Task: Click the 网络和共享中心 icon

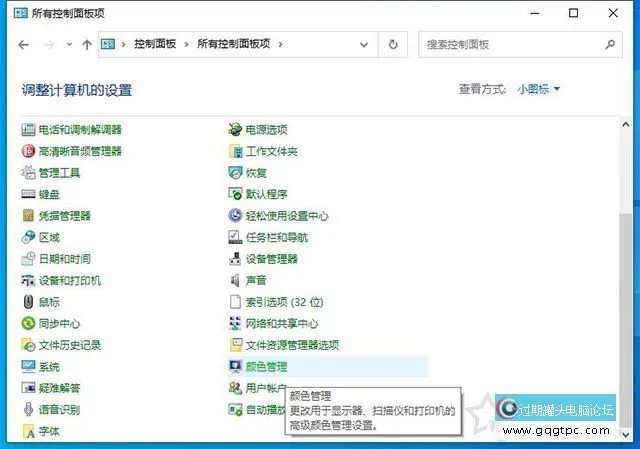Action: 235,324
